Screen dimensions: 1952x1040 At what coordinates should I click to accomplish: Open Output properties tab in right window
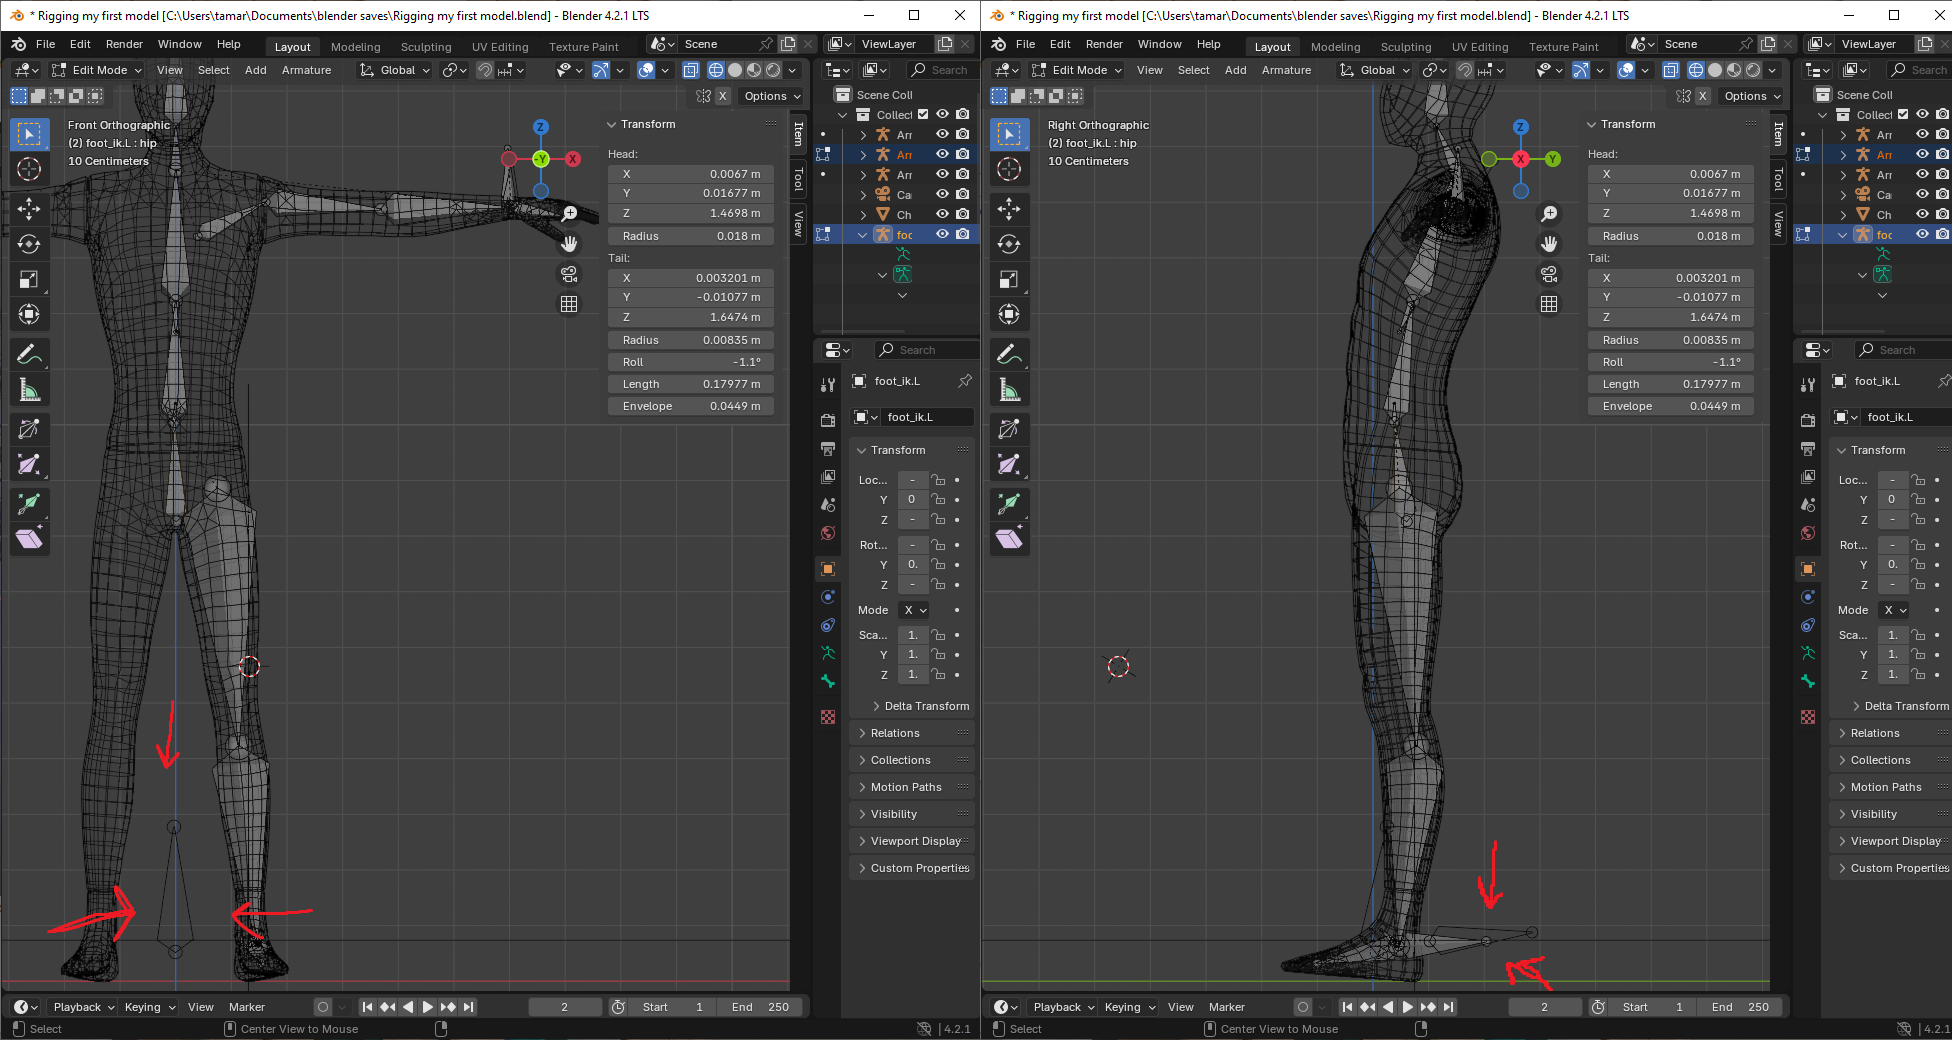coord(1808,449)
